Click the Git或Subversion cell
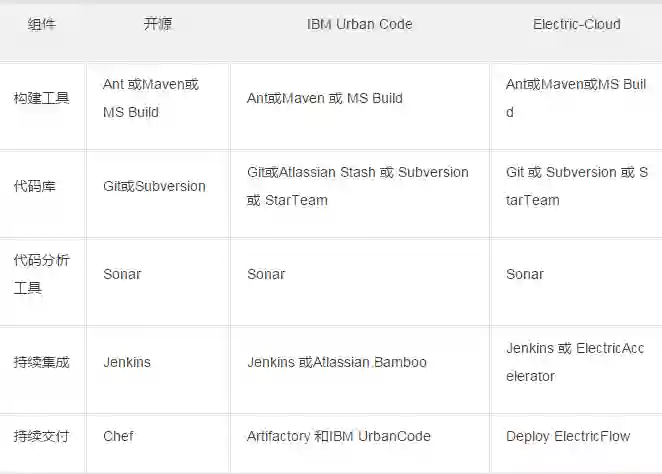662x474 pixels. point(154,186)
